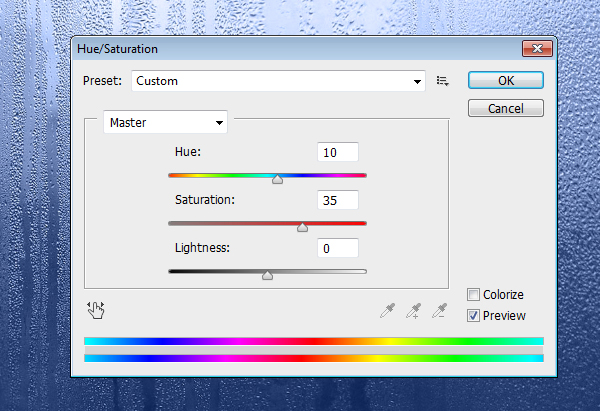Open the Preset dropdown showing Custom

[279, 80]
